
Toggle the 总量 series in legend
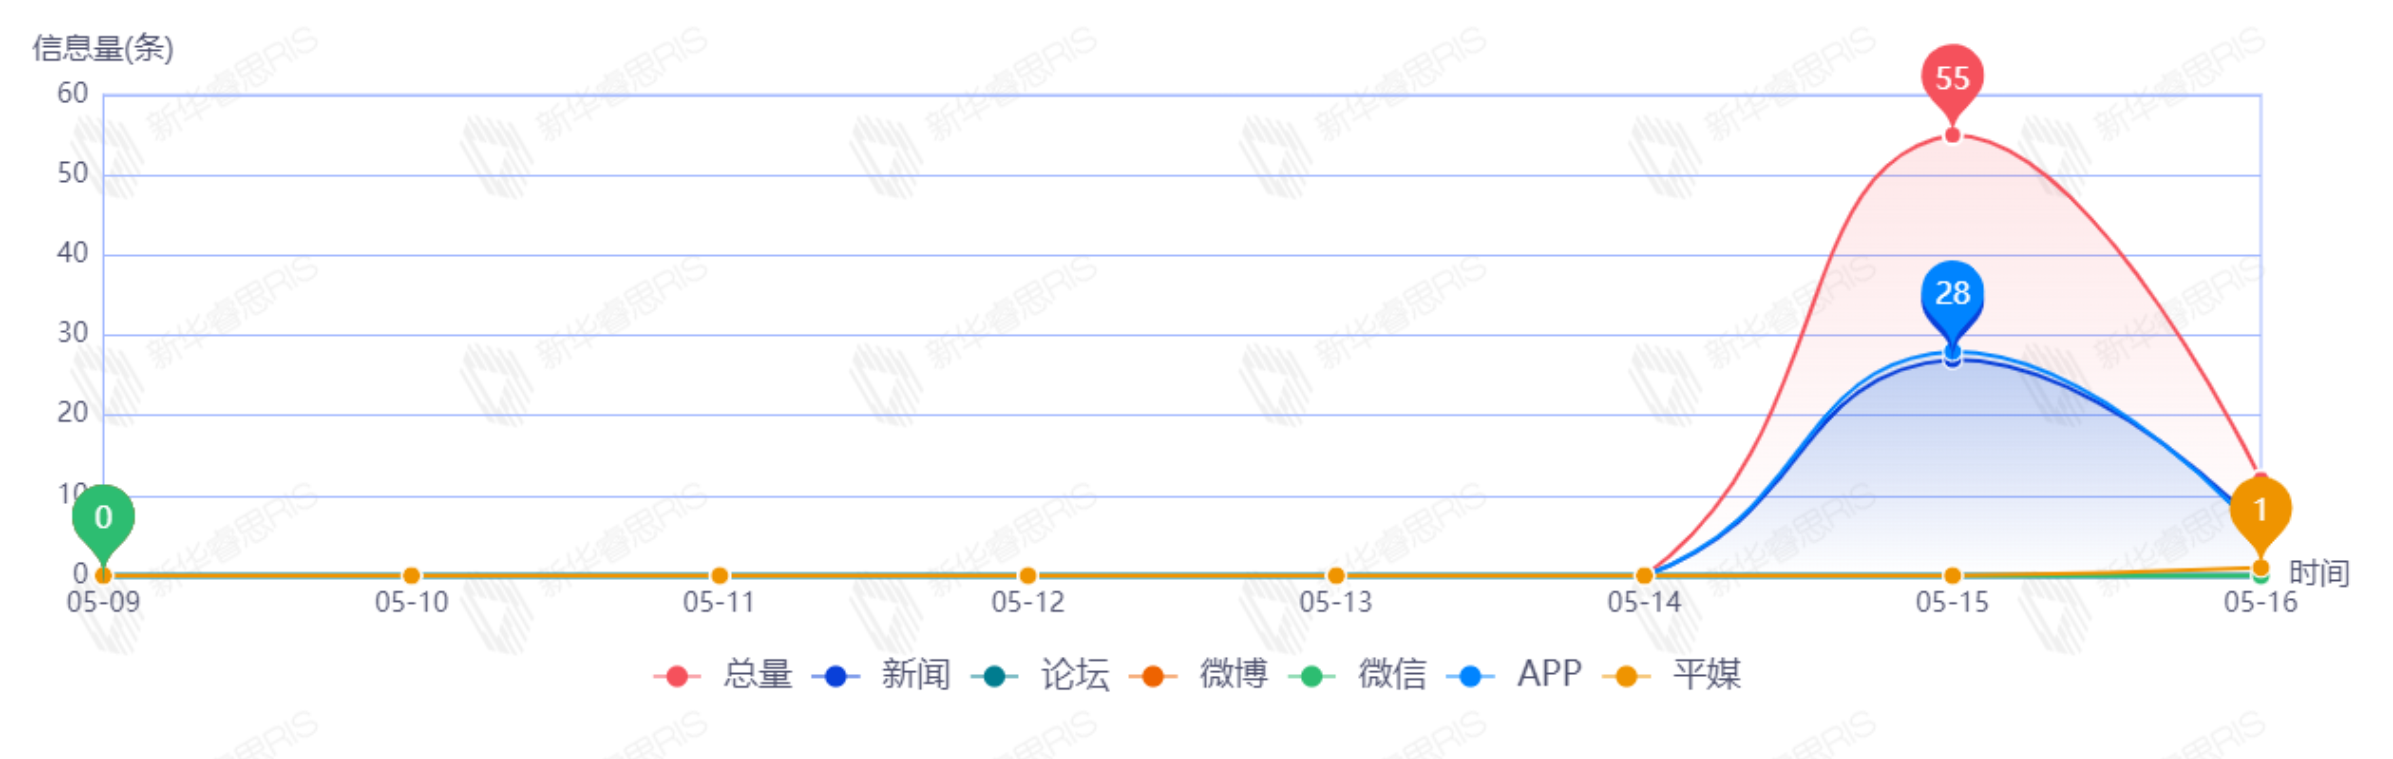point(724,675)
